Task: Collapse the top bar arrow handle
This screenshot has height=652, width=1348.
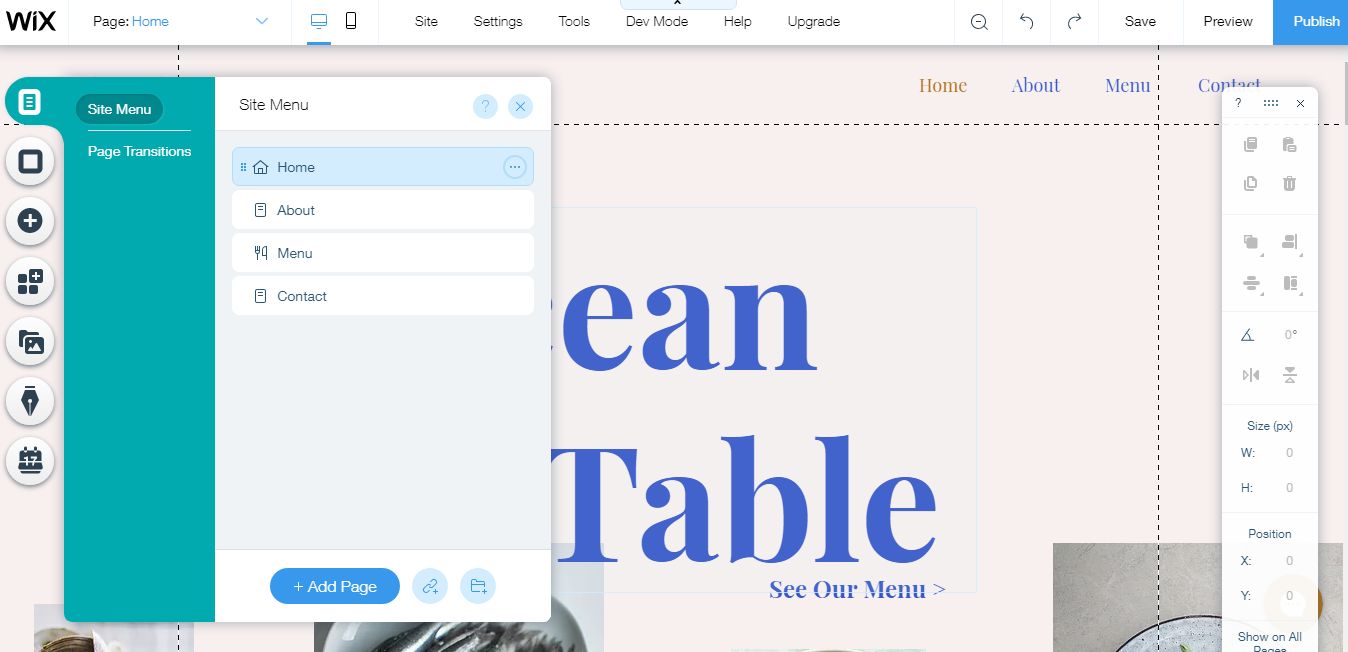Action: [677, 4]
